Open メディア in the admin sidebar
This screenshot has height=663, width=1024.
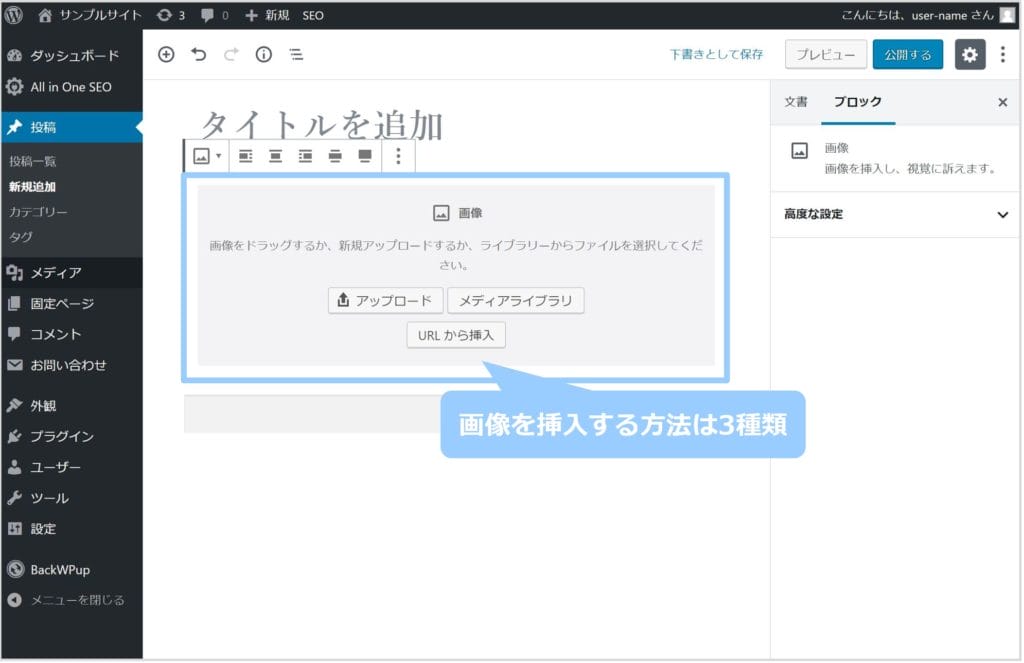[56, 272]
